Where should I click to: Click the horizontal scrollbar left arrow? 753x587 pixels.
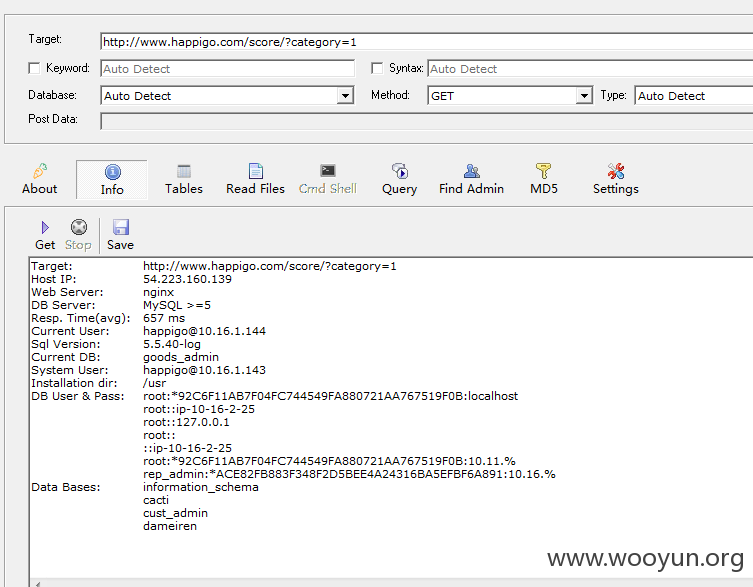37,584
